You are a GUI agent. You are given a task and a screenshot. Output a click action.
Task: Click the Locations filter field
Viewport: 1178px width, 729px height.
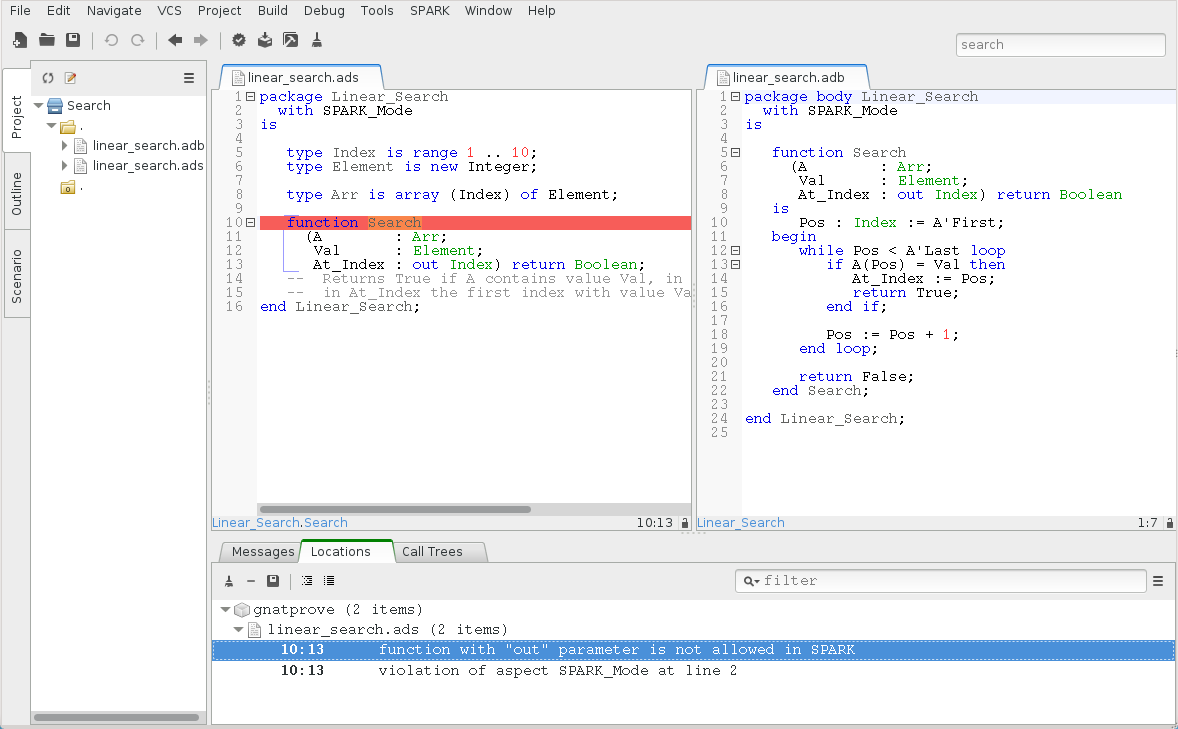941,581
